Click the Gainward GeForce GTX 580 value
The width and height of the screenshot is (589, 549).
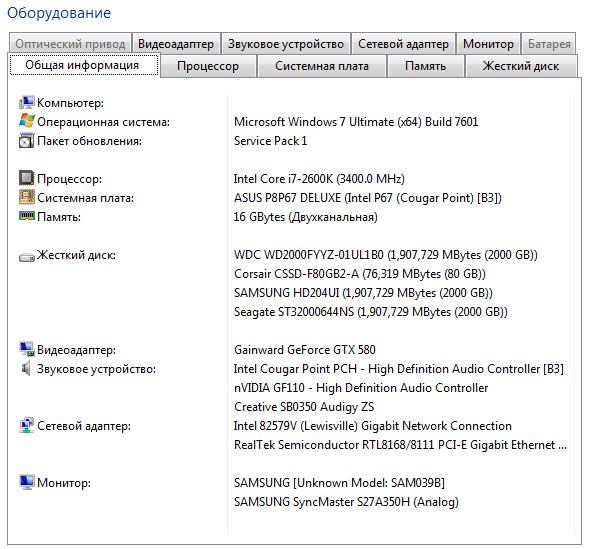(x=305, y=350)
